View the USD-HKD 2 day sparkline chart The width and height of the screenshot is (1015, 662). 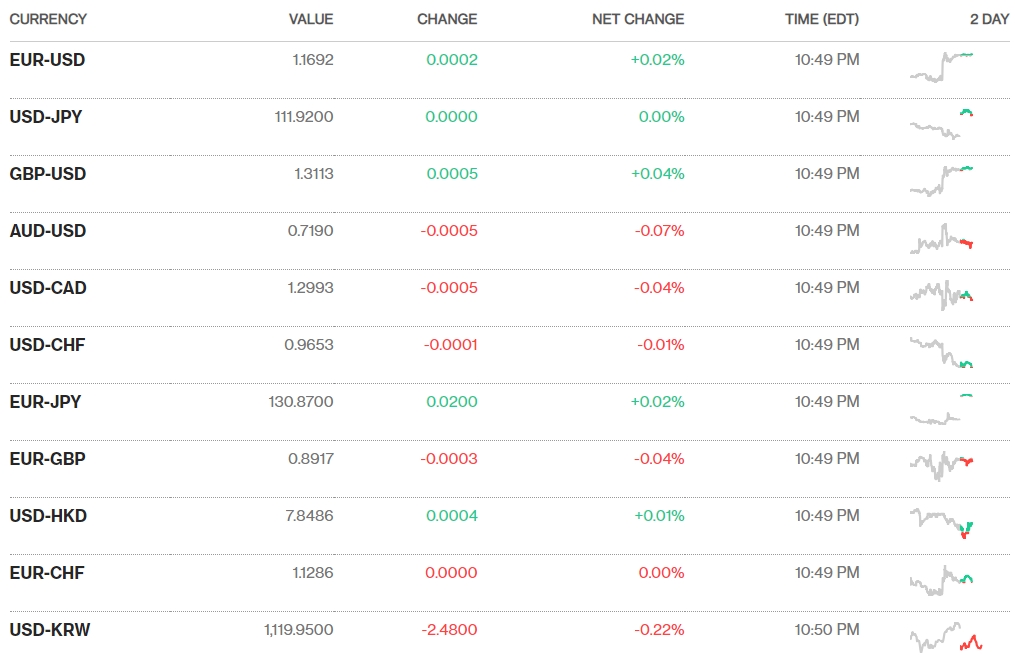[942, 522]
